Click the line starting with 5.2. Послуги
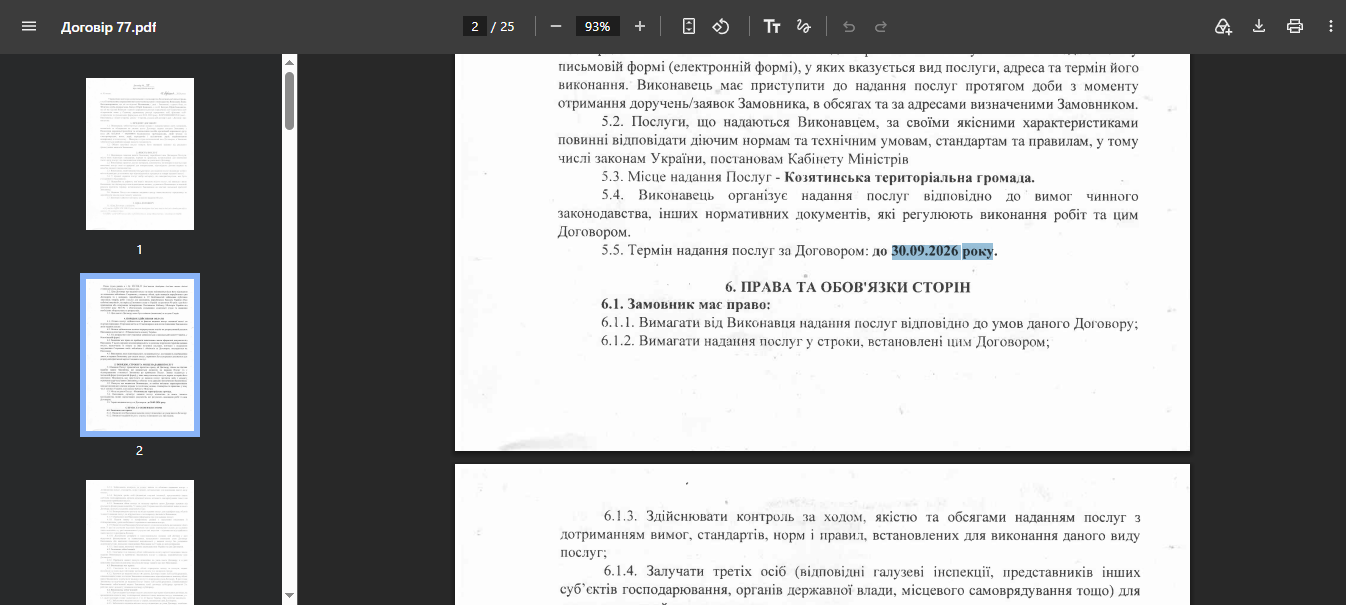1346x605 pixels. coord(869,122)
